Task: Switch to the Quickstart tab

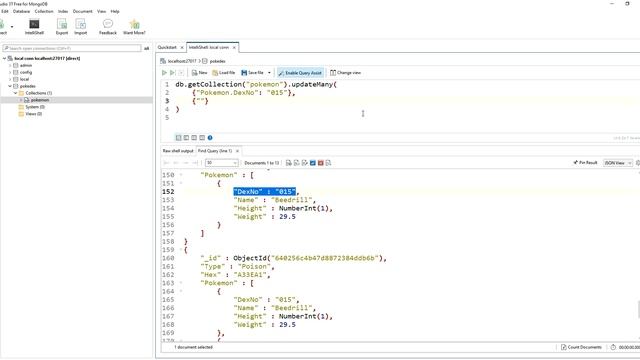Action: coord(167,47)
